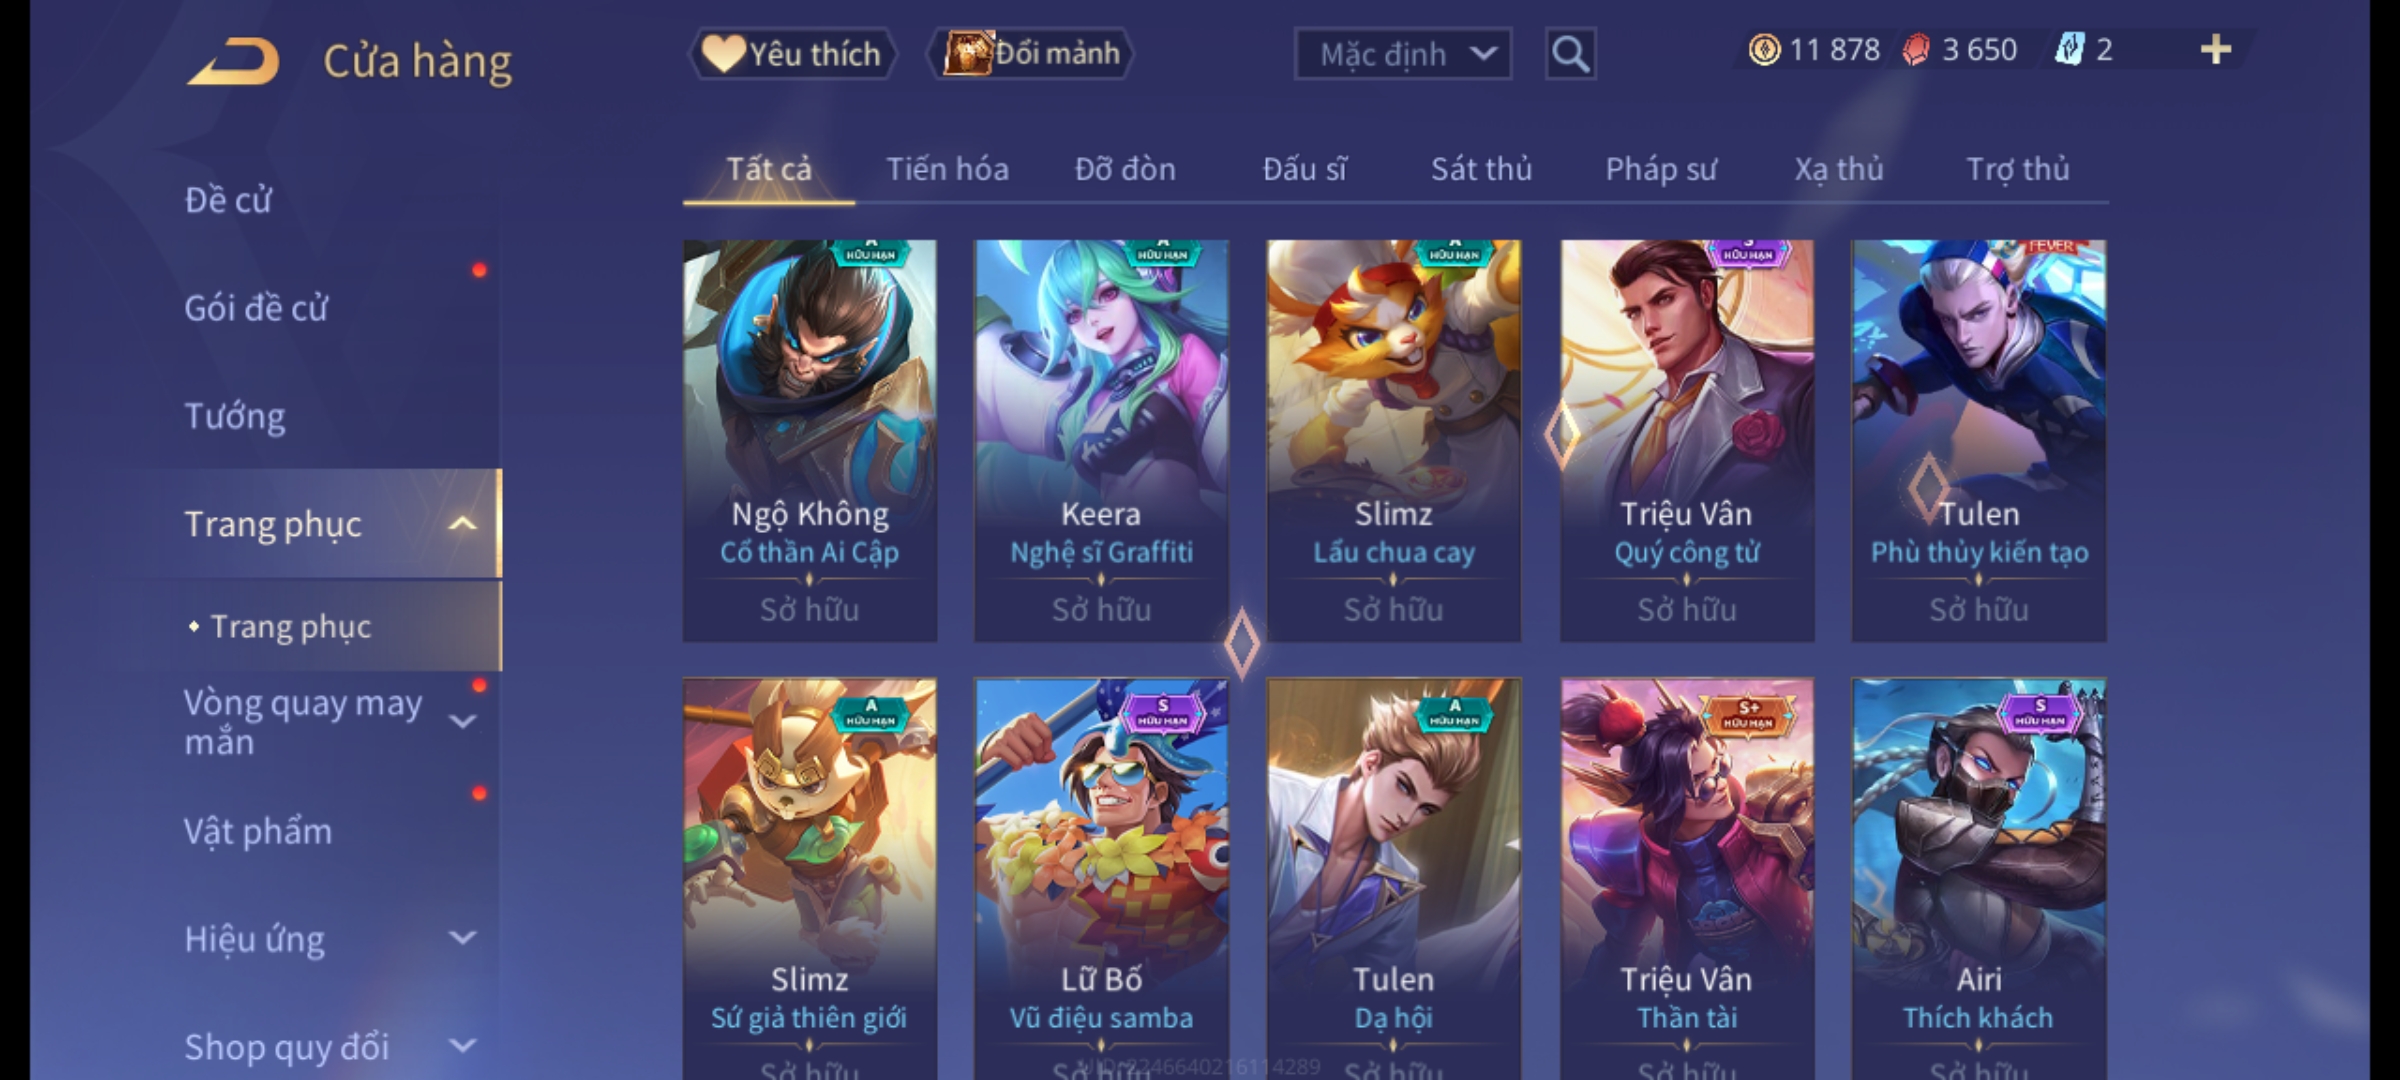Select Keera Nghệ sĩ Graffiti skin card

point(1101,440)
